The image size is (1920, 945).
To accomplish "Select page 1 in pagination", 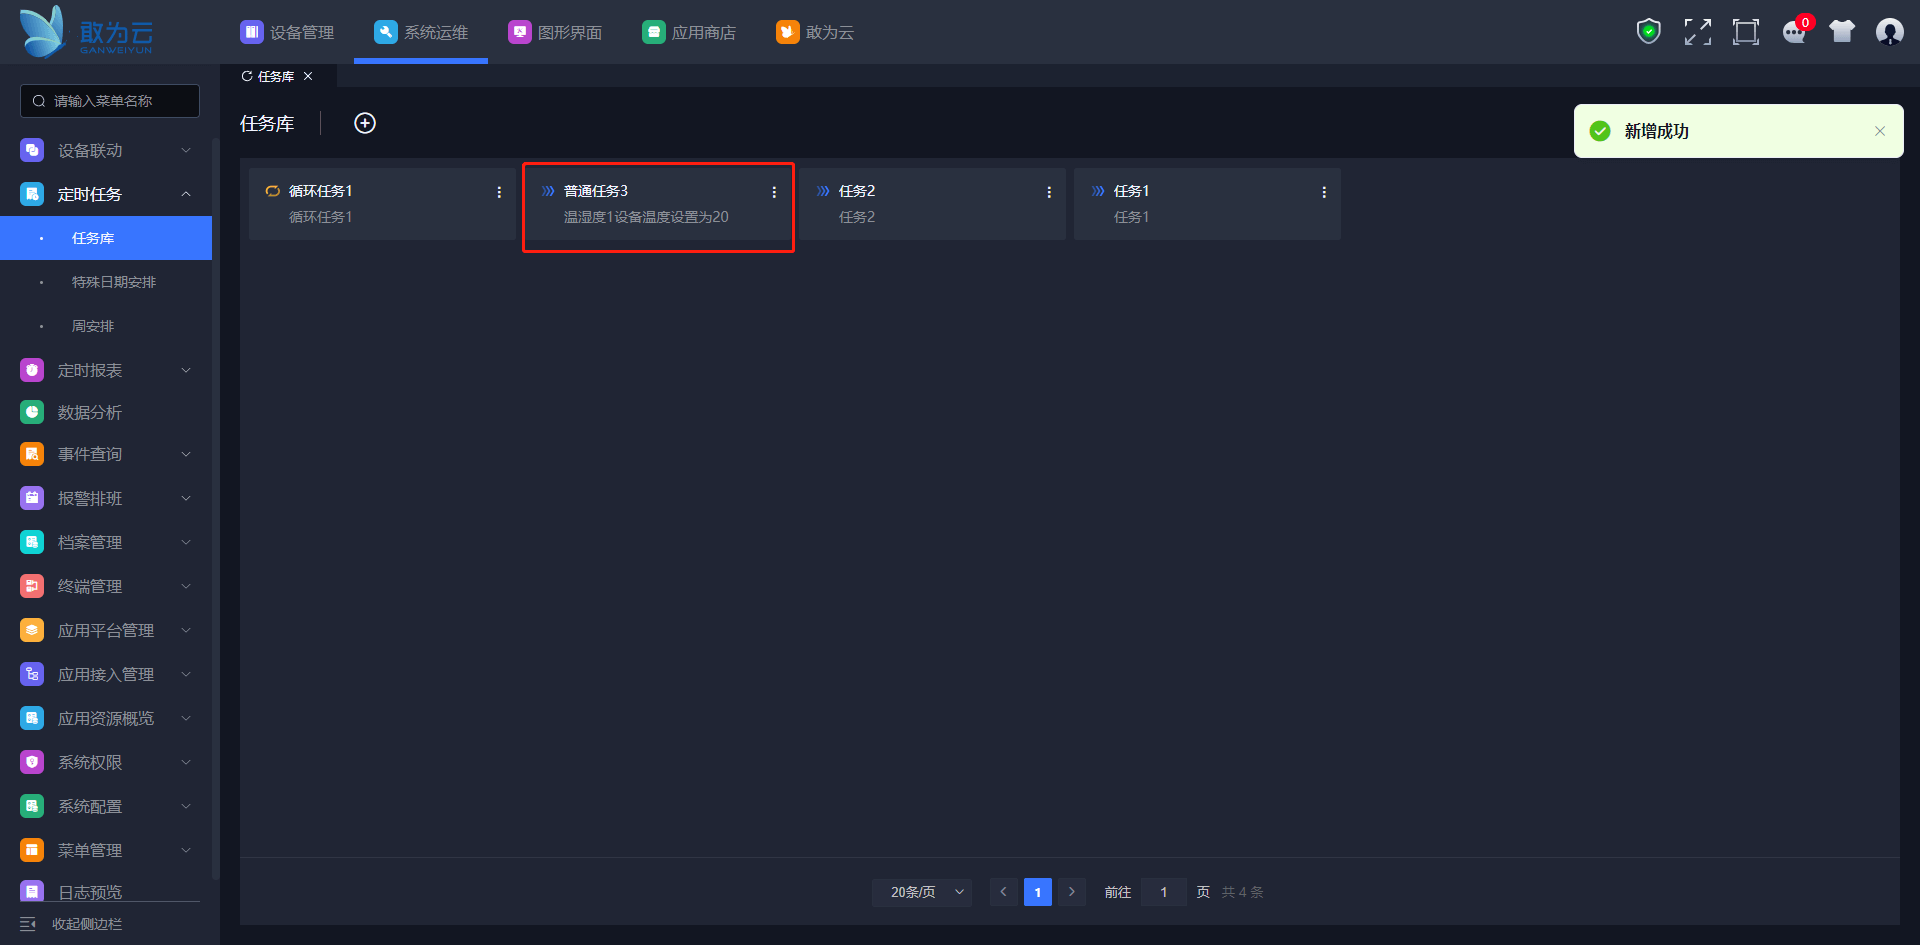I will click(x=1038, y=892).
